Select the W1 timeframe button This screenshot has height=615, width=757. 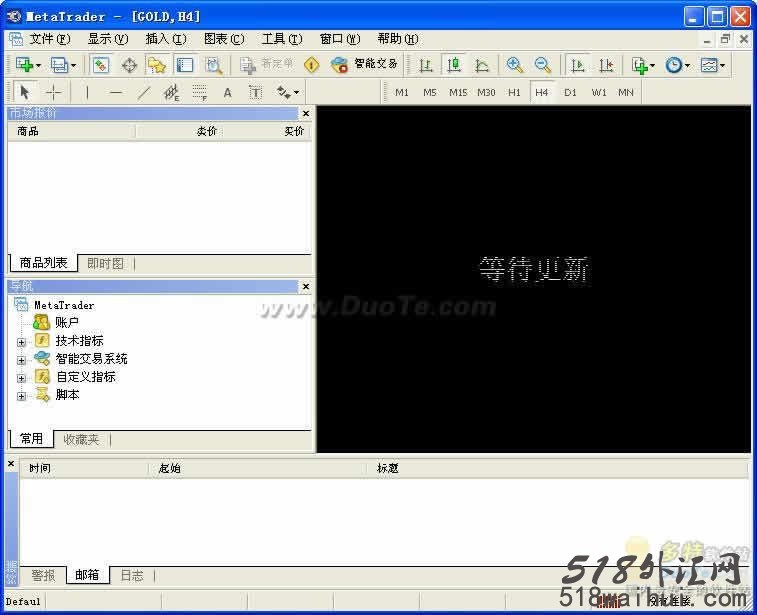pos(599,92)
